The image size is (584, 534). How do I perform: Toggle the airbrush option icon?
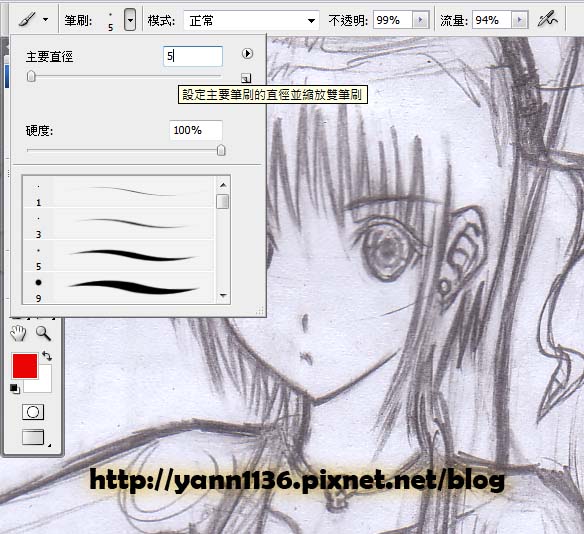[548, 19]
